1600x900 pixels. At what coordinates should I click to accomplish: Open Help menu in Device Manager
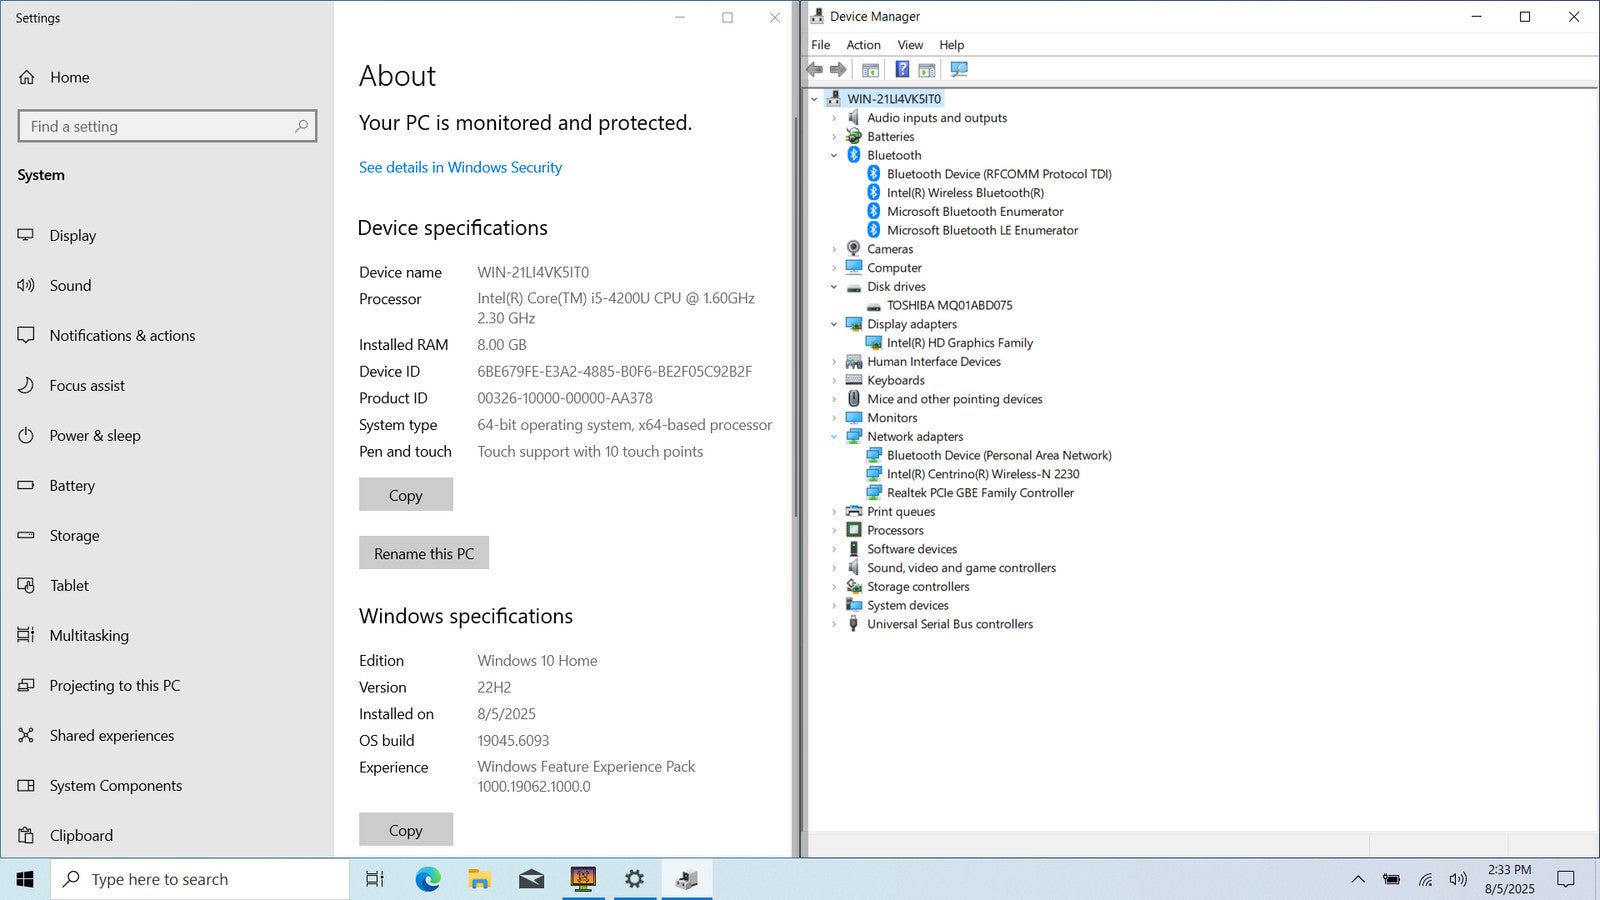click(x=951, y=45)
